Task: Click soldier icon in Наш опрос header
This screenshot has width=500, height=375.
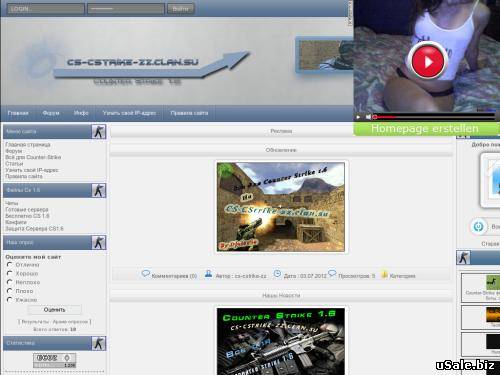Action: [x=99, y=242]
